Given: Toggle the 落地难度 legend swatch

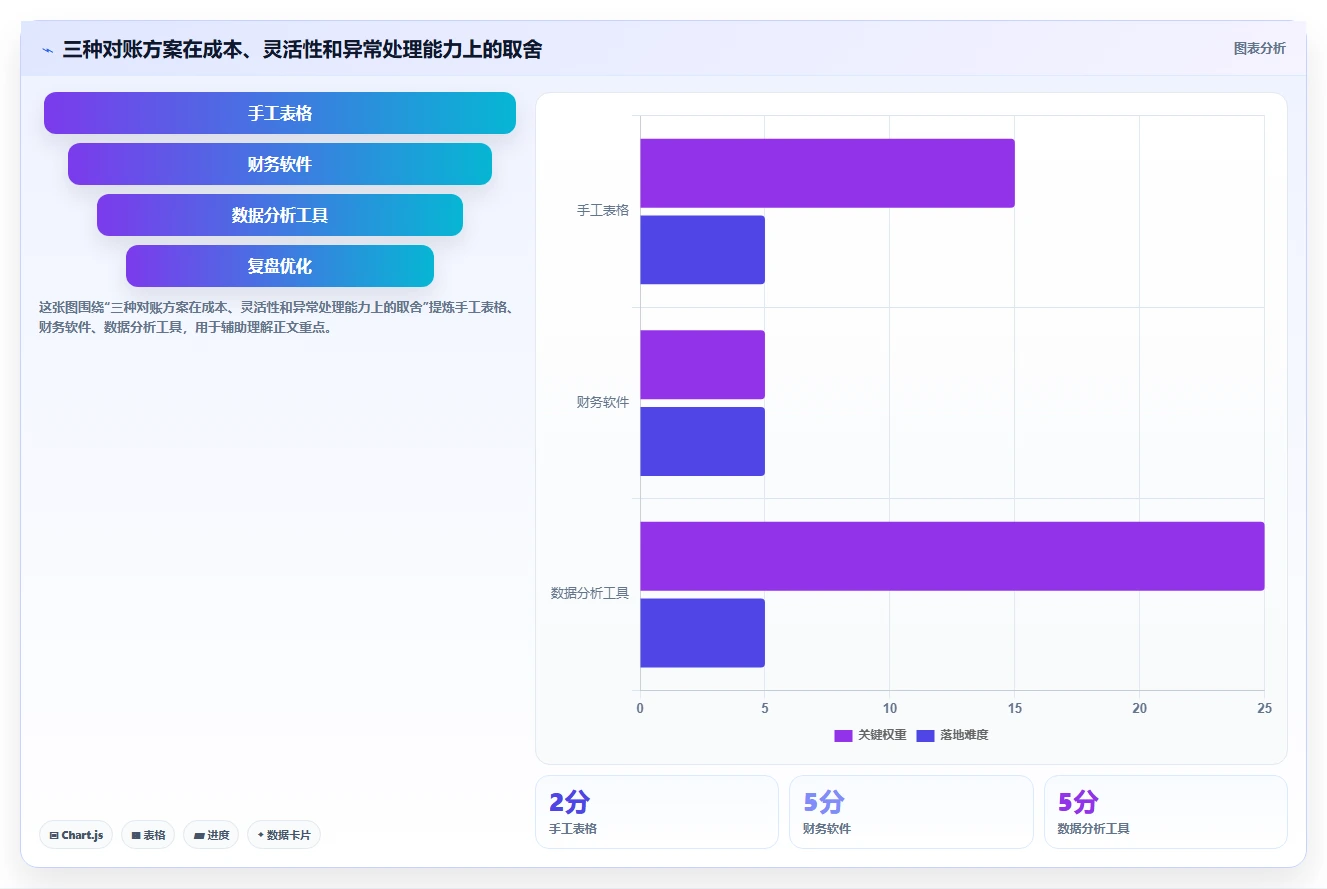Looking at the screenshot, I should pos(925,735).
